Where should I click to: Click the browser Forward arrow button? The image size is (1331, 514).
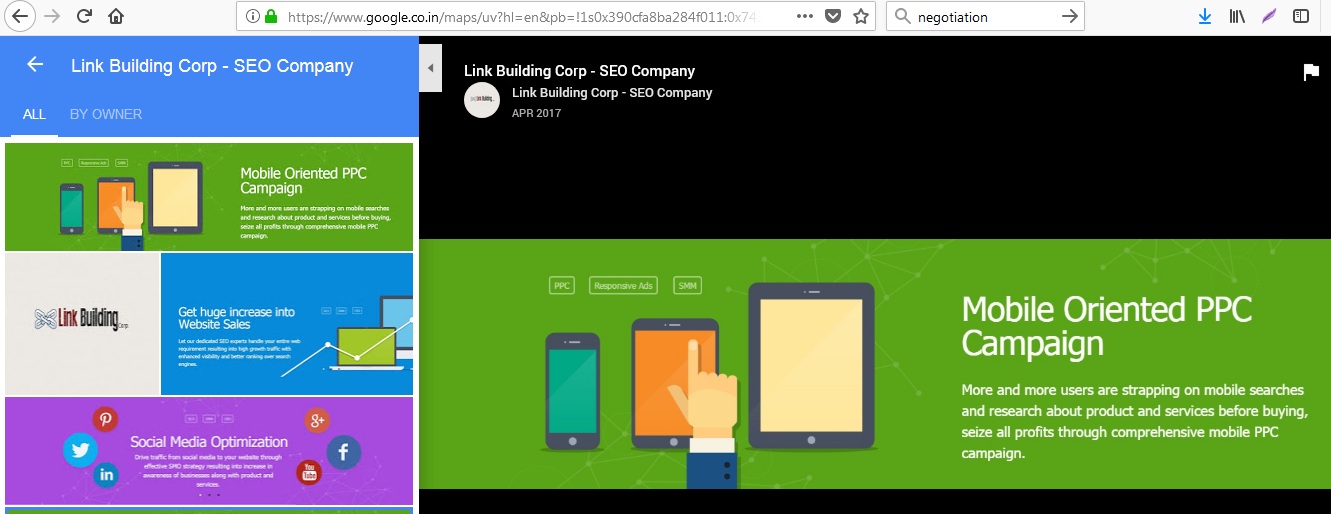pos(54,16)
